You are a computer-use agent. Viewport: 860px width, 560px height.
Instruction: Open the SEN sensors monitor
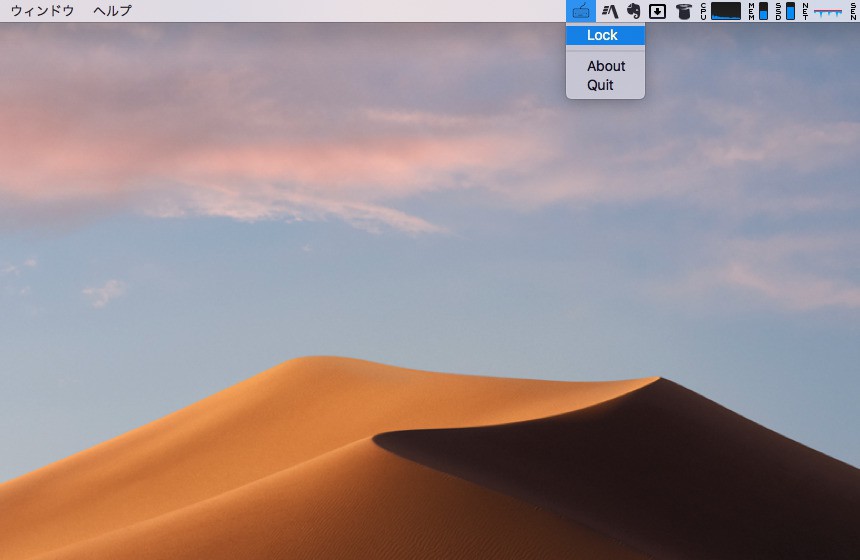[x=854, y=11]
